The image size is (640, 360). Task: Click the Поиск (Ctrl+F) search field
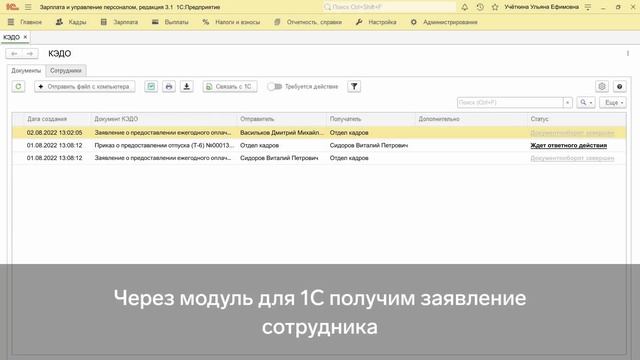click(510, 102)
